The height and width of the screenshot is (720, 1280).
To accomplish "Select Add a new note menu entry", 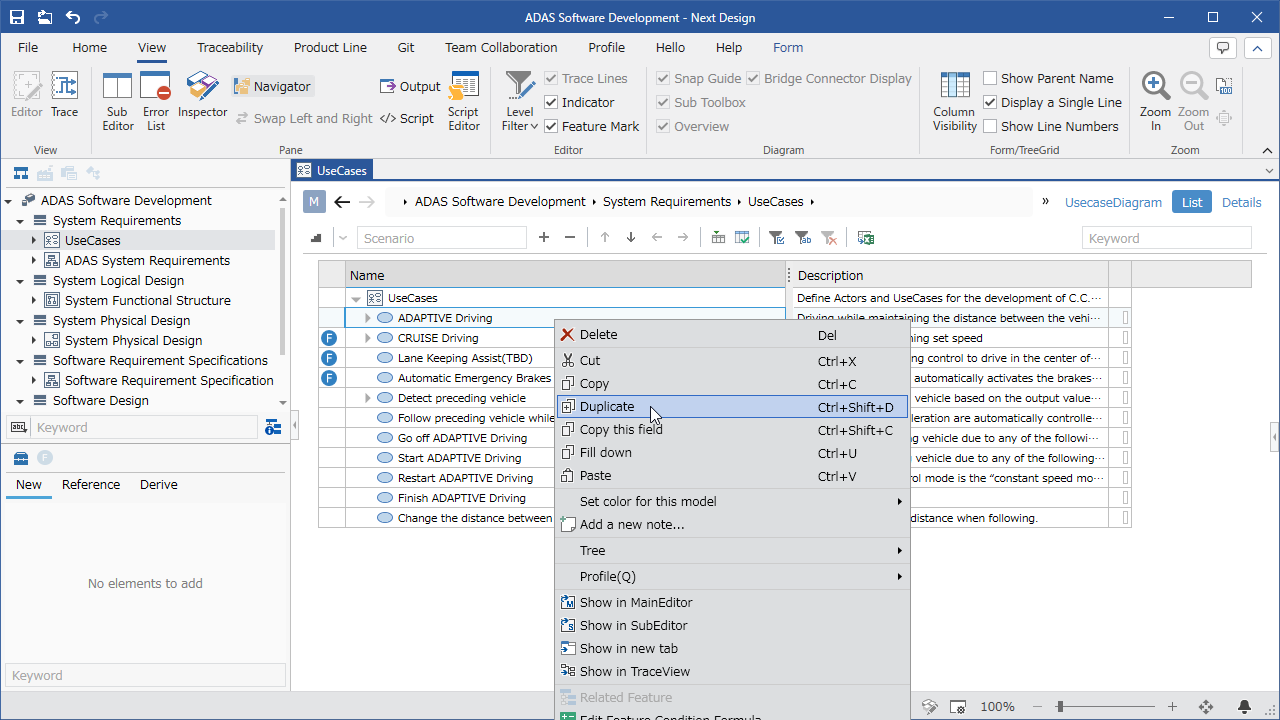I will pos(732,525).
